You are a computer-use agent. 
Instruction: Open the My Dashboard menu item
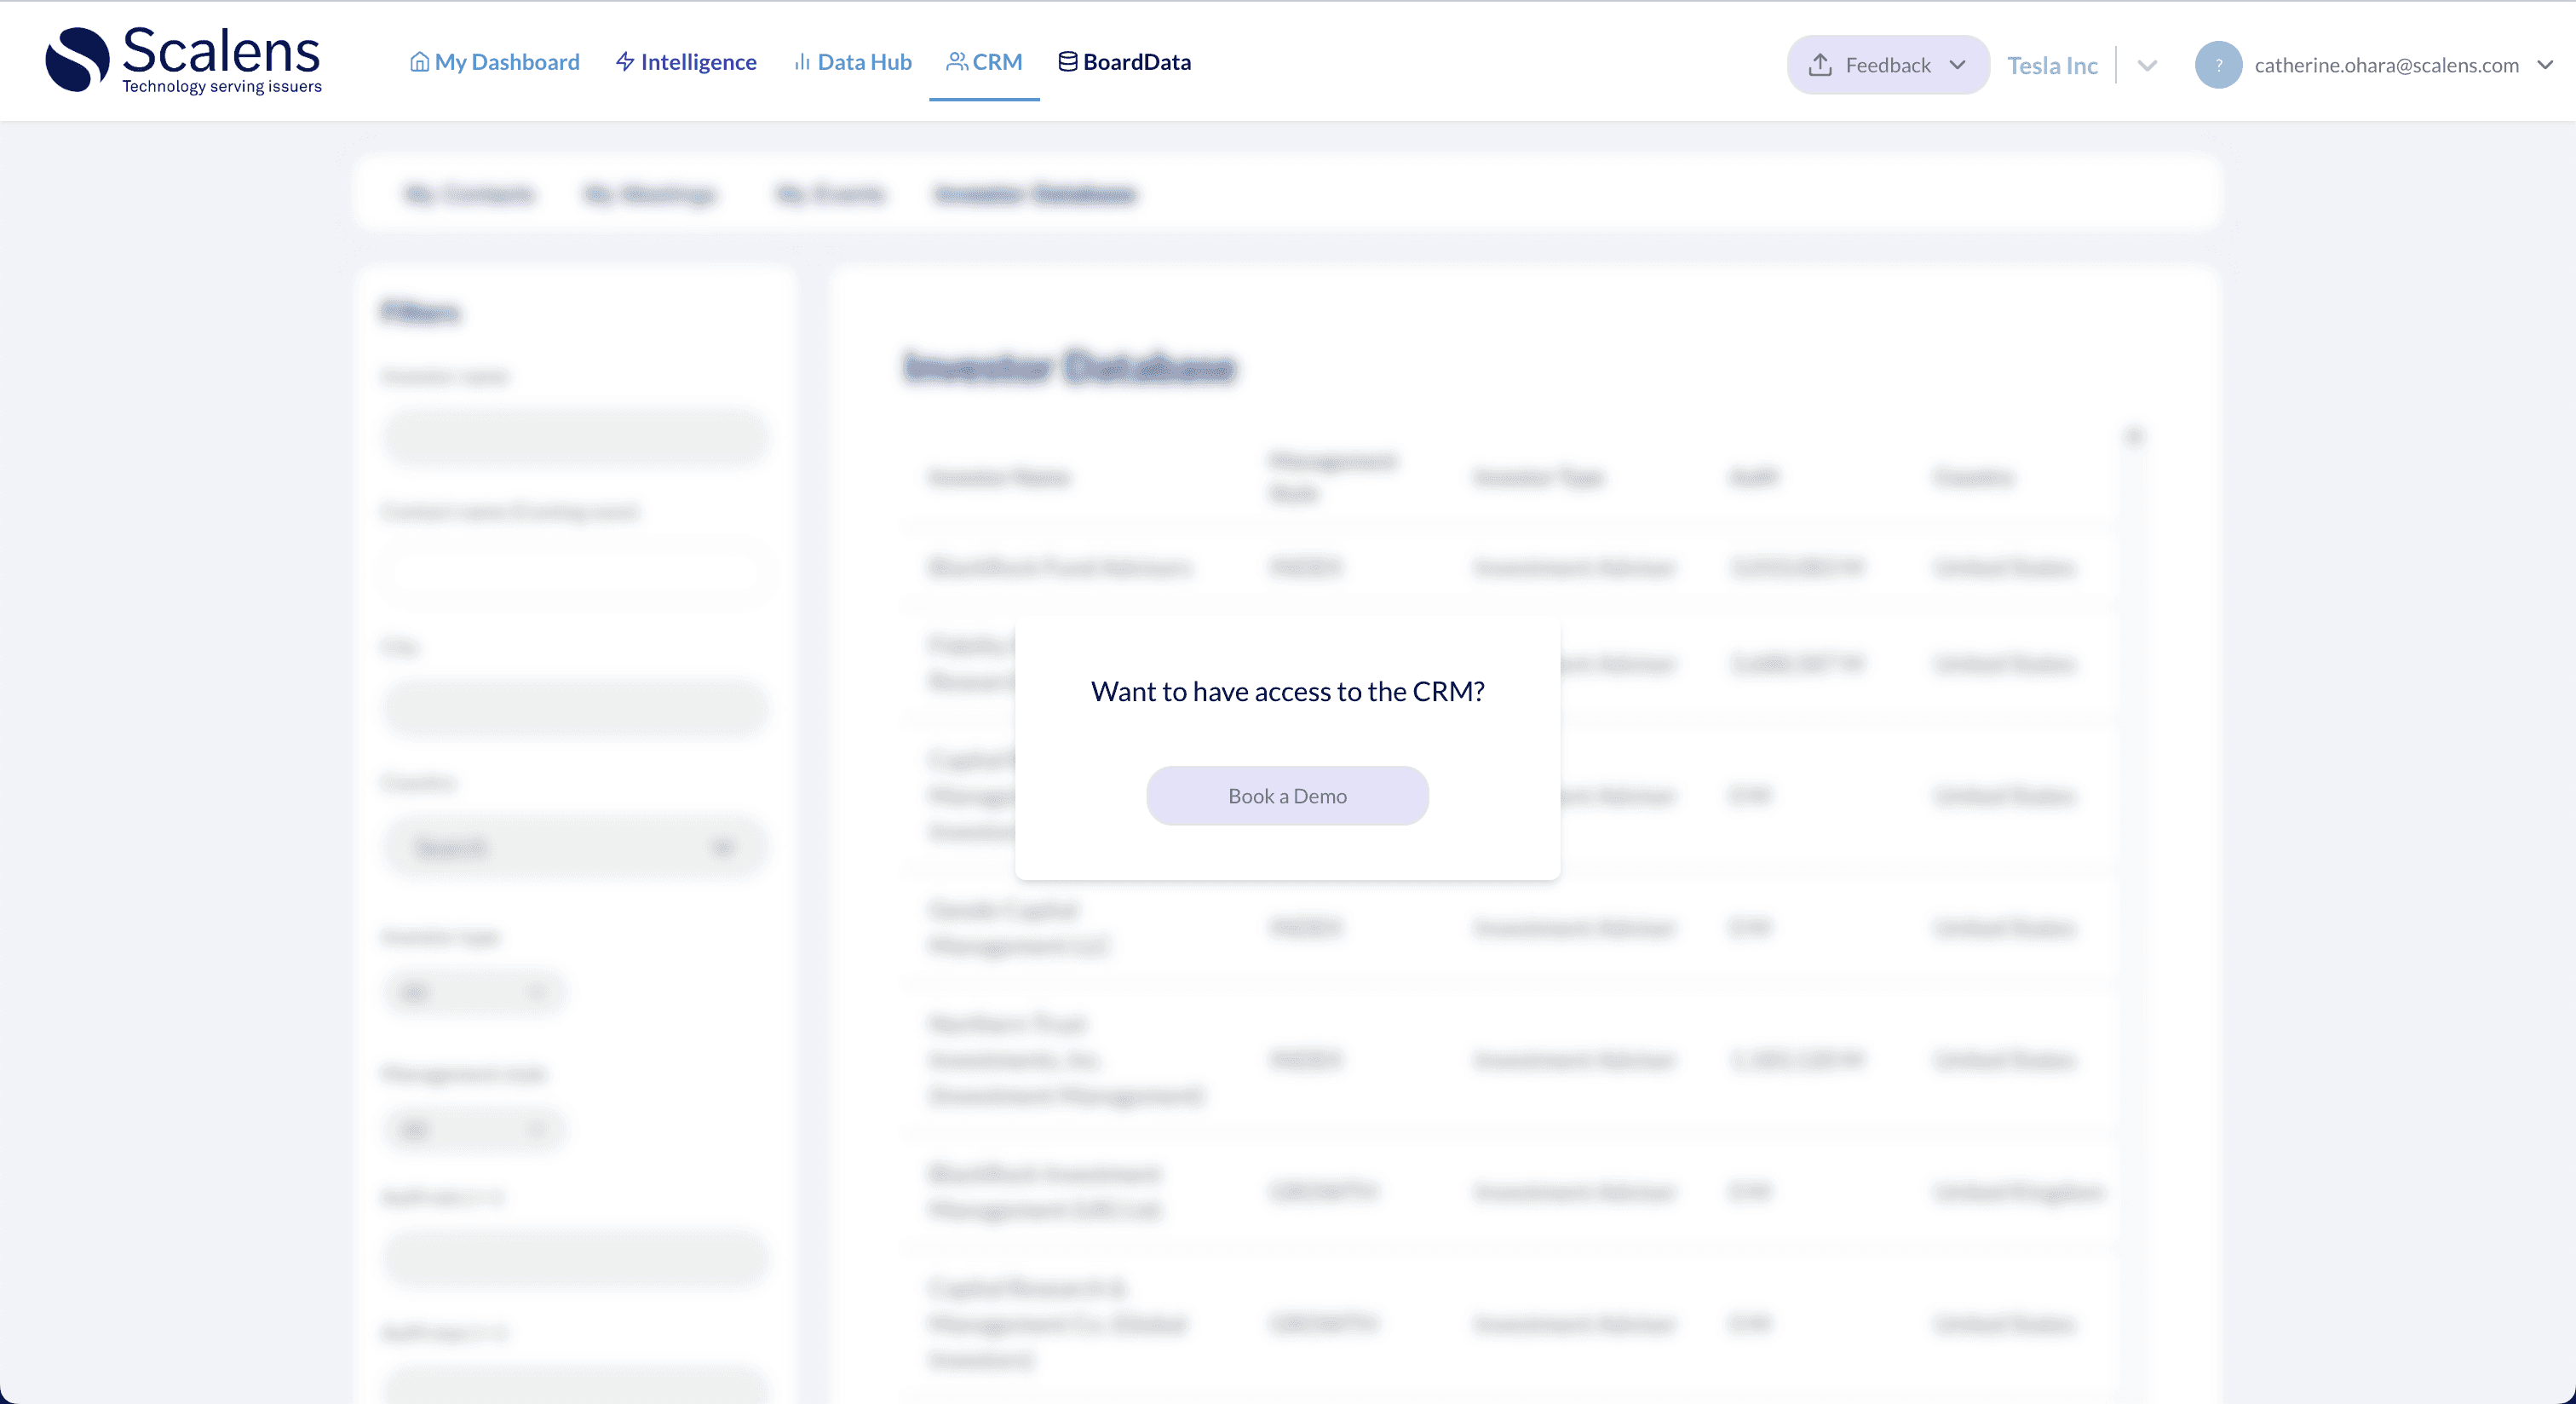(507, 62)
